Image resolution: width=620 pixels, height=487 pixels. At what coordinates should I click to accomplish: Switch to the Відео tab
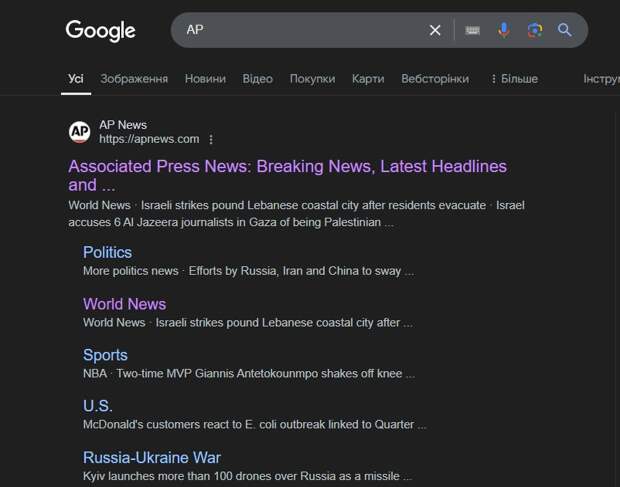click(258, 79)
